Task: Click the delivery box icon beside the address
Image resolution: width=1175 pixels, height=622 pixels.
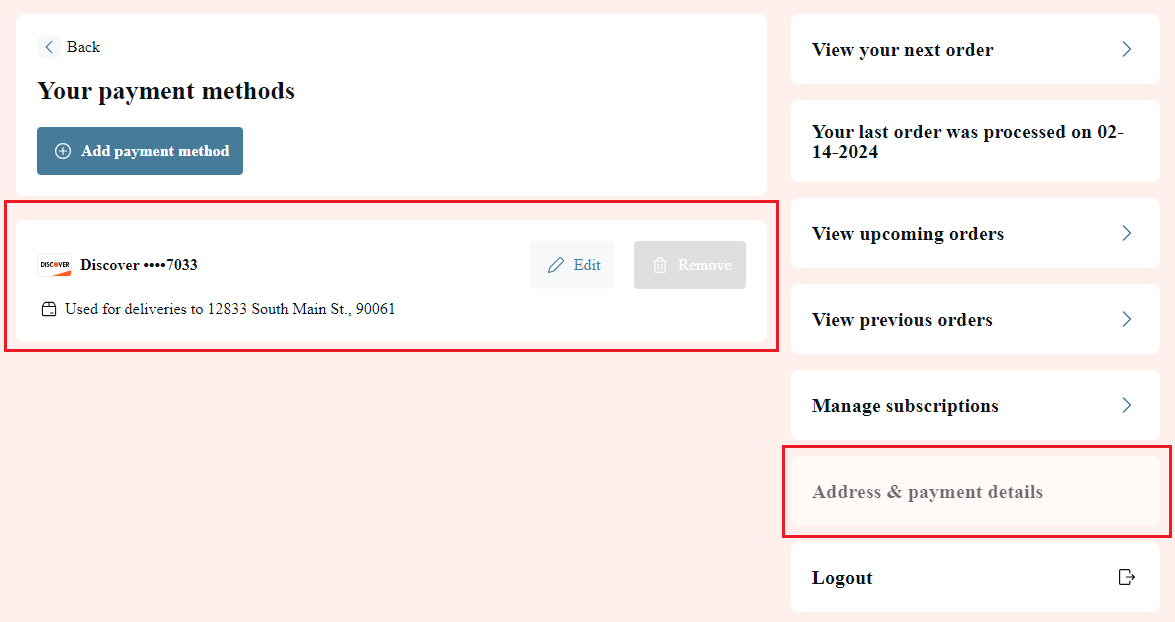Action: pyautogui.click(x=49, y=310)
